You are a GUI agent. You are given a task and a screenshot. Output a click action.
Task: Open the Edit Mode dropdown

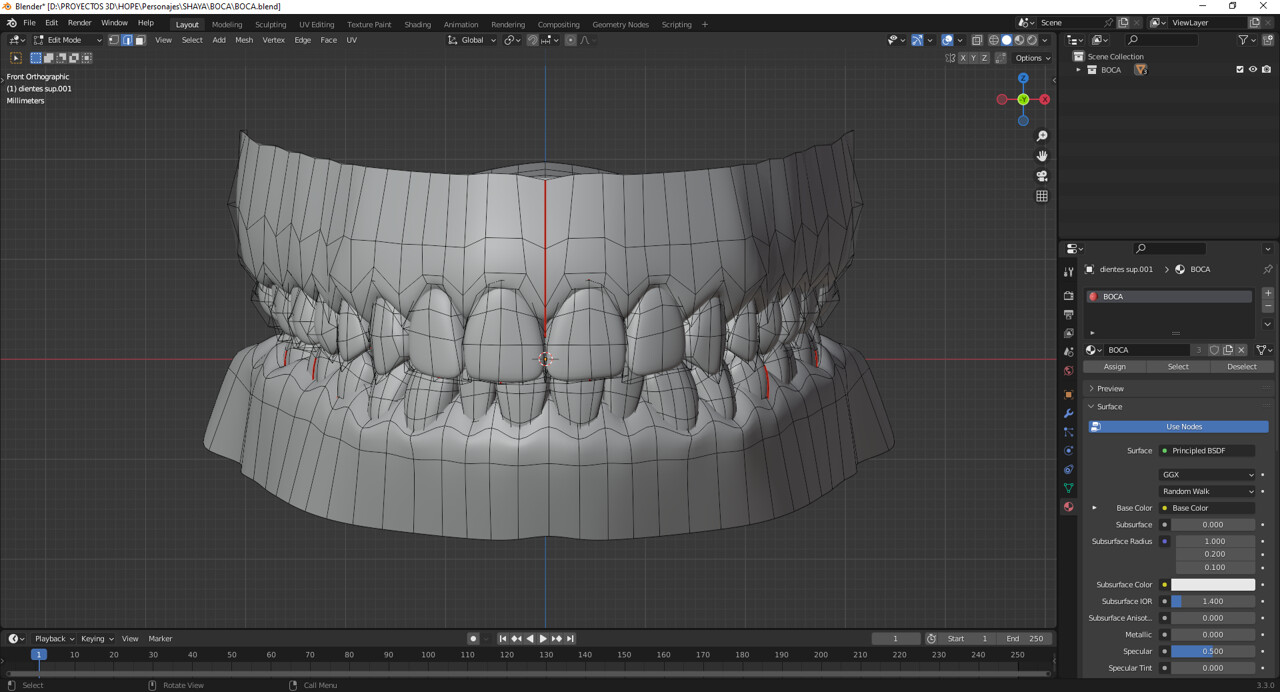(x=67, y=40)
